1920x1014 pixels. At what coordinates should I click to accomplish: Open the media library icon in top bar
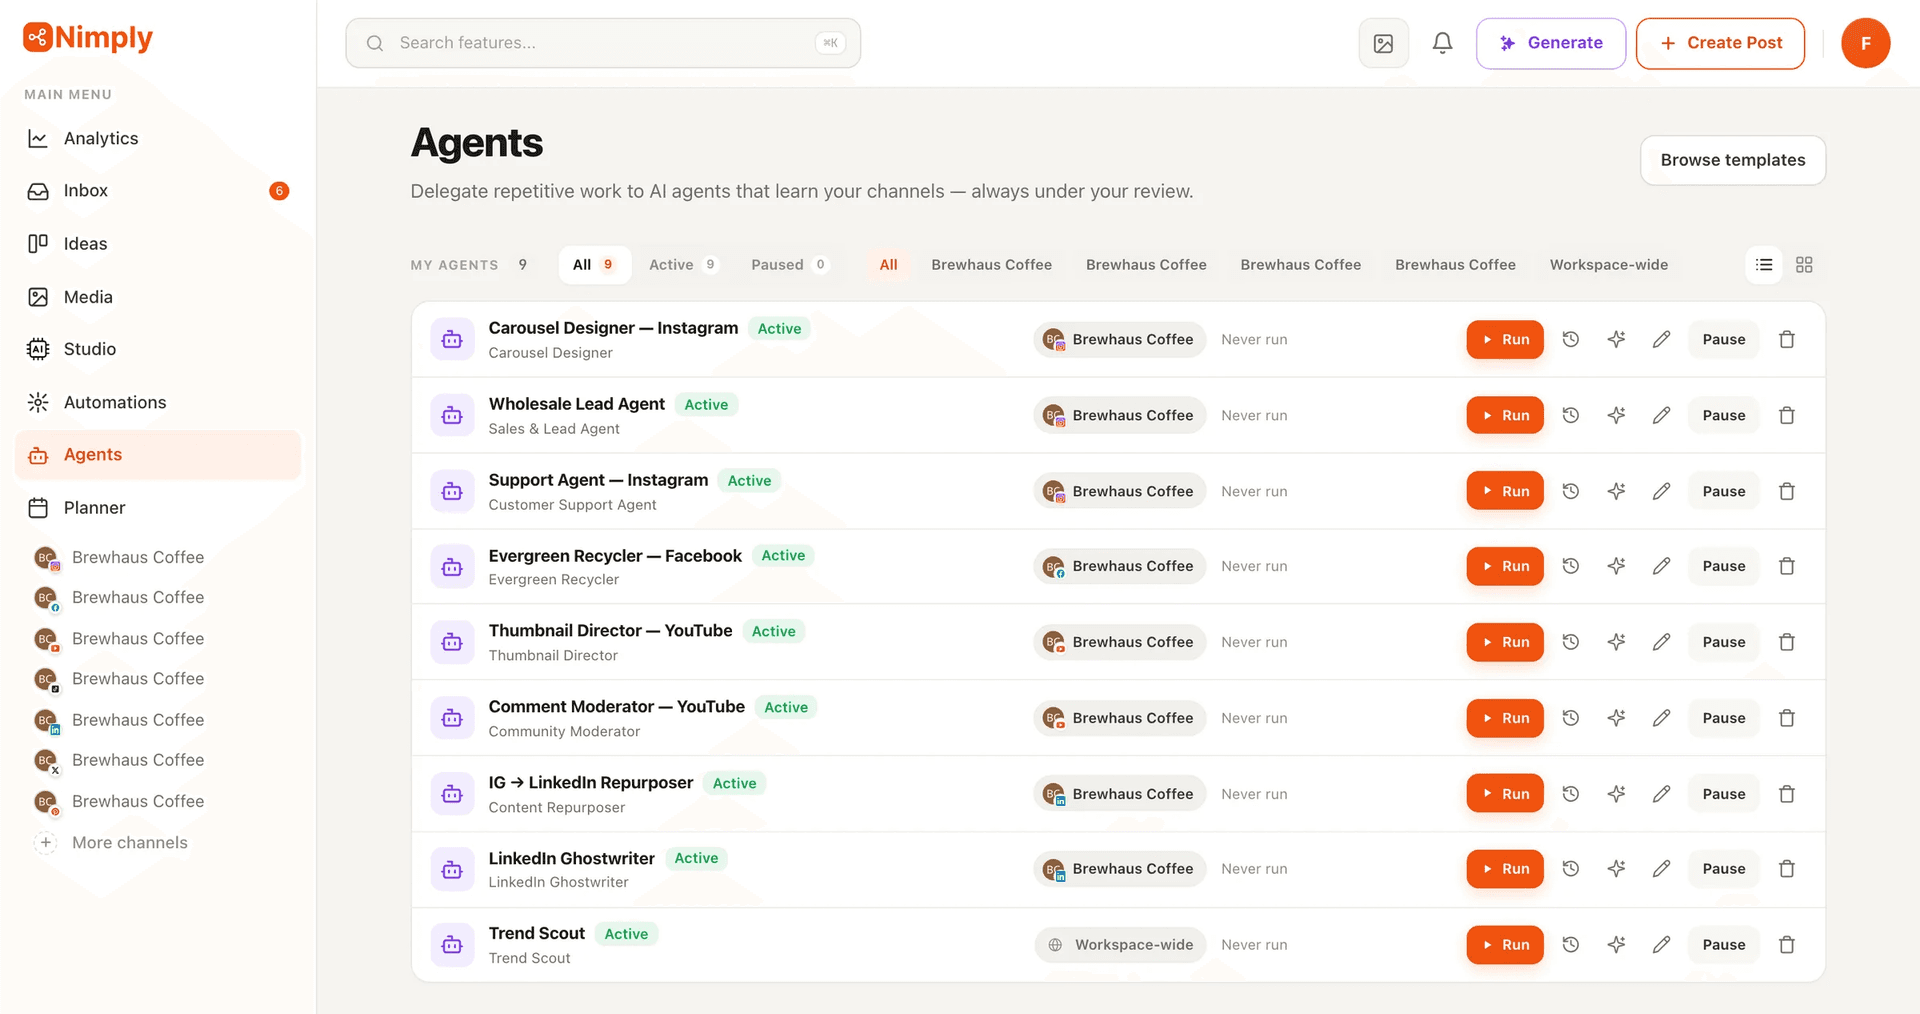point(1383,43)
